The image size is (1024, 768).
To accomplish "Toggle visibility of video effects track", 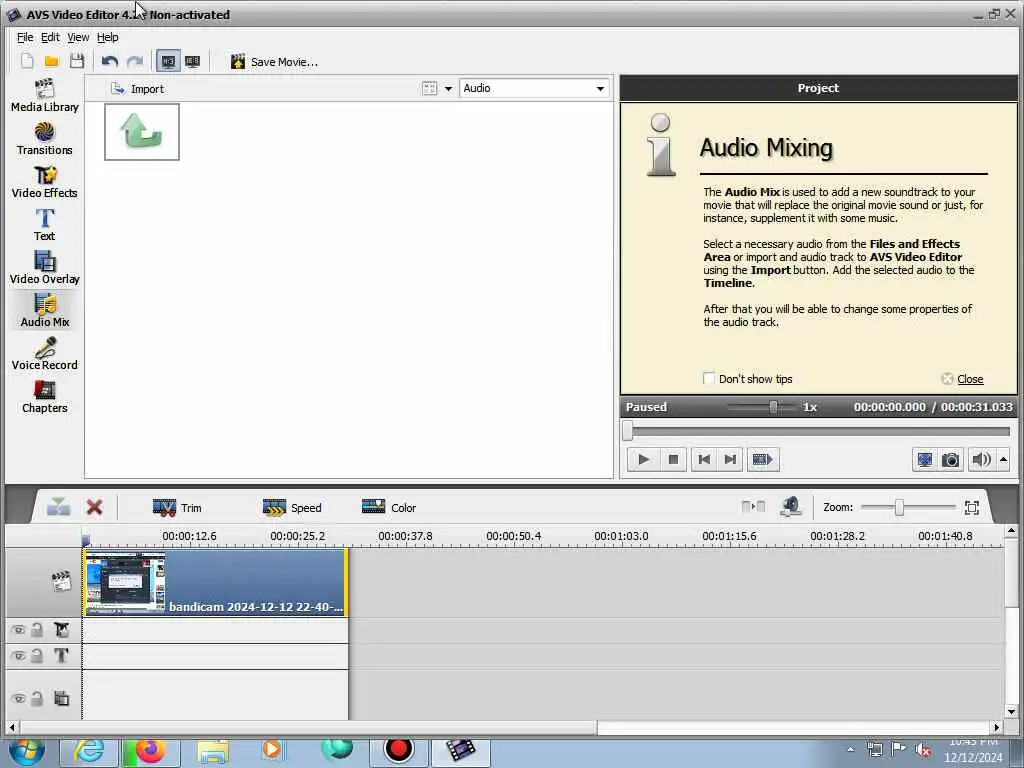I will click(x=18, y=630).
